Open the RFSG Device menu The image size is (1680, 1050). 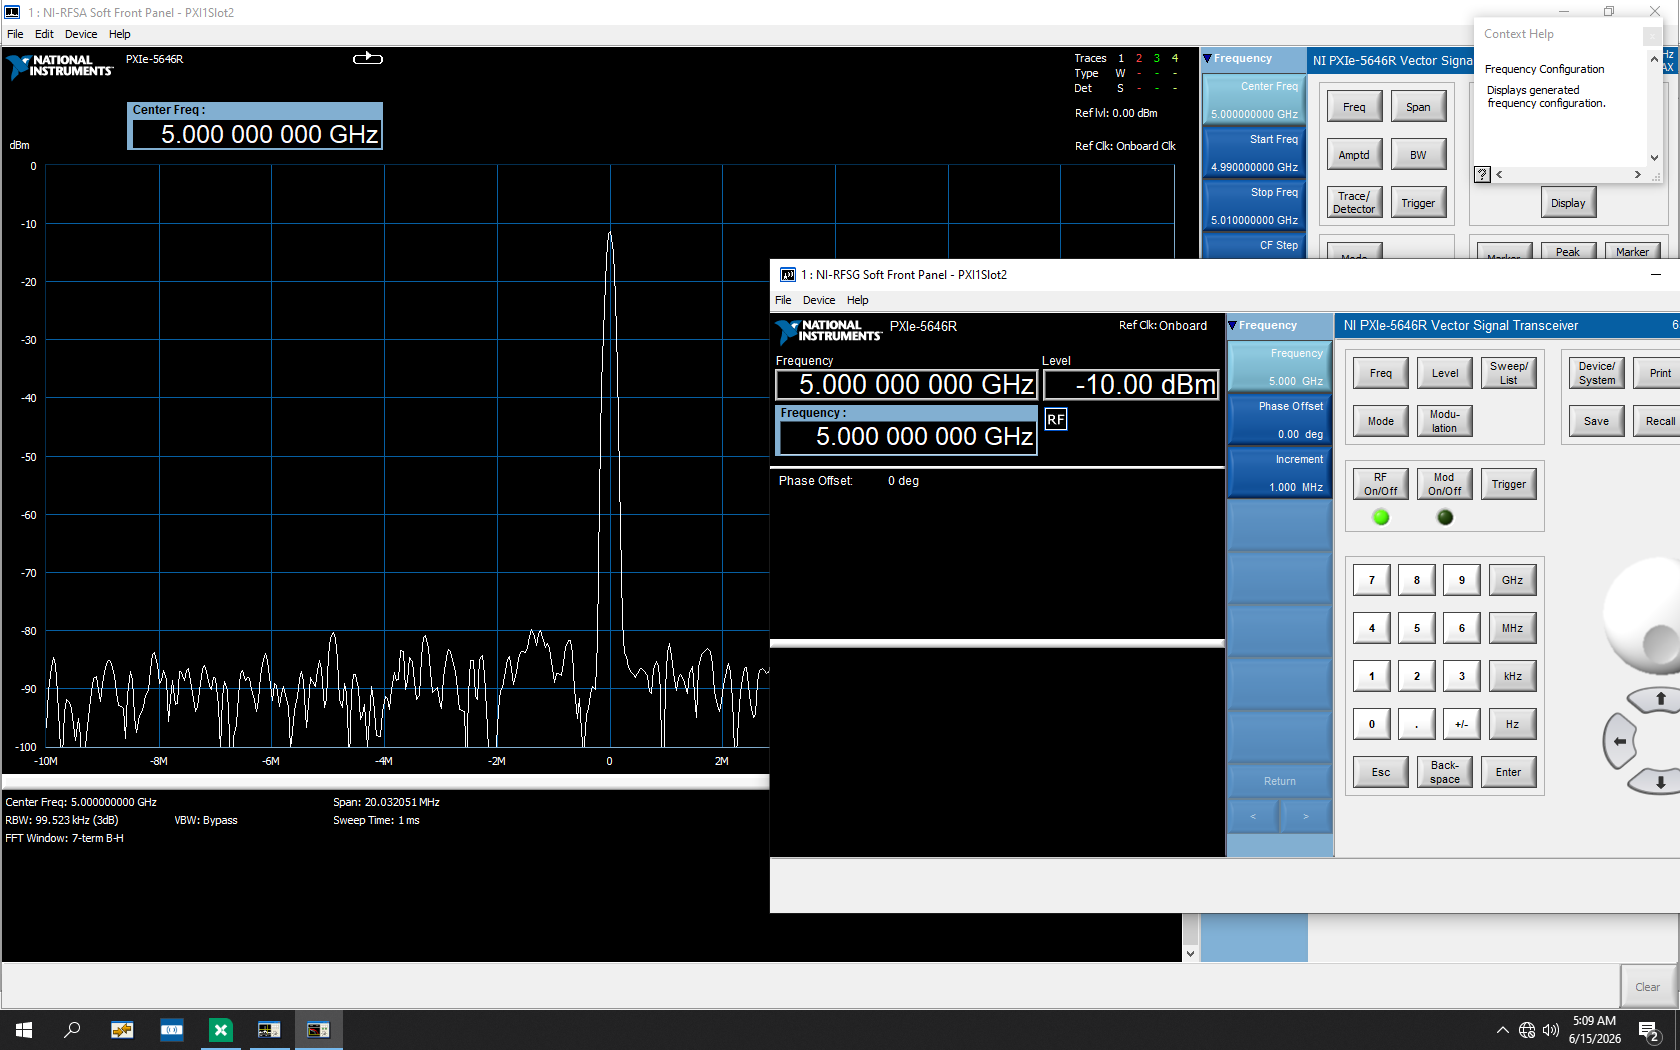click(819, 300)
